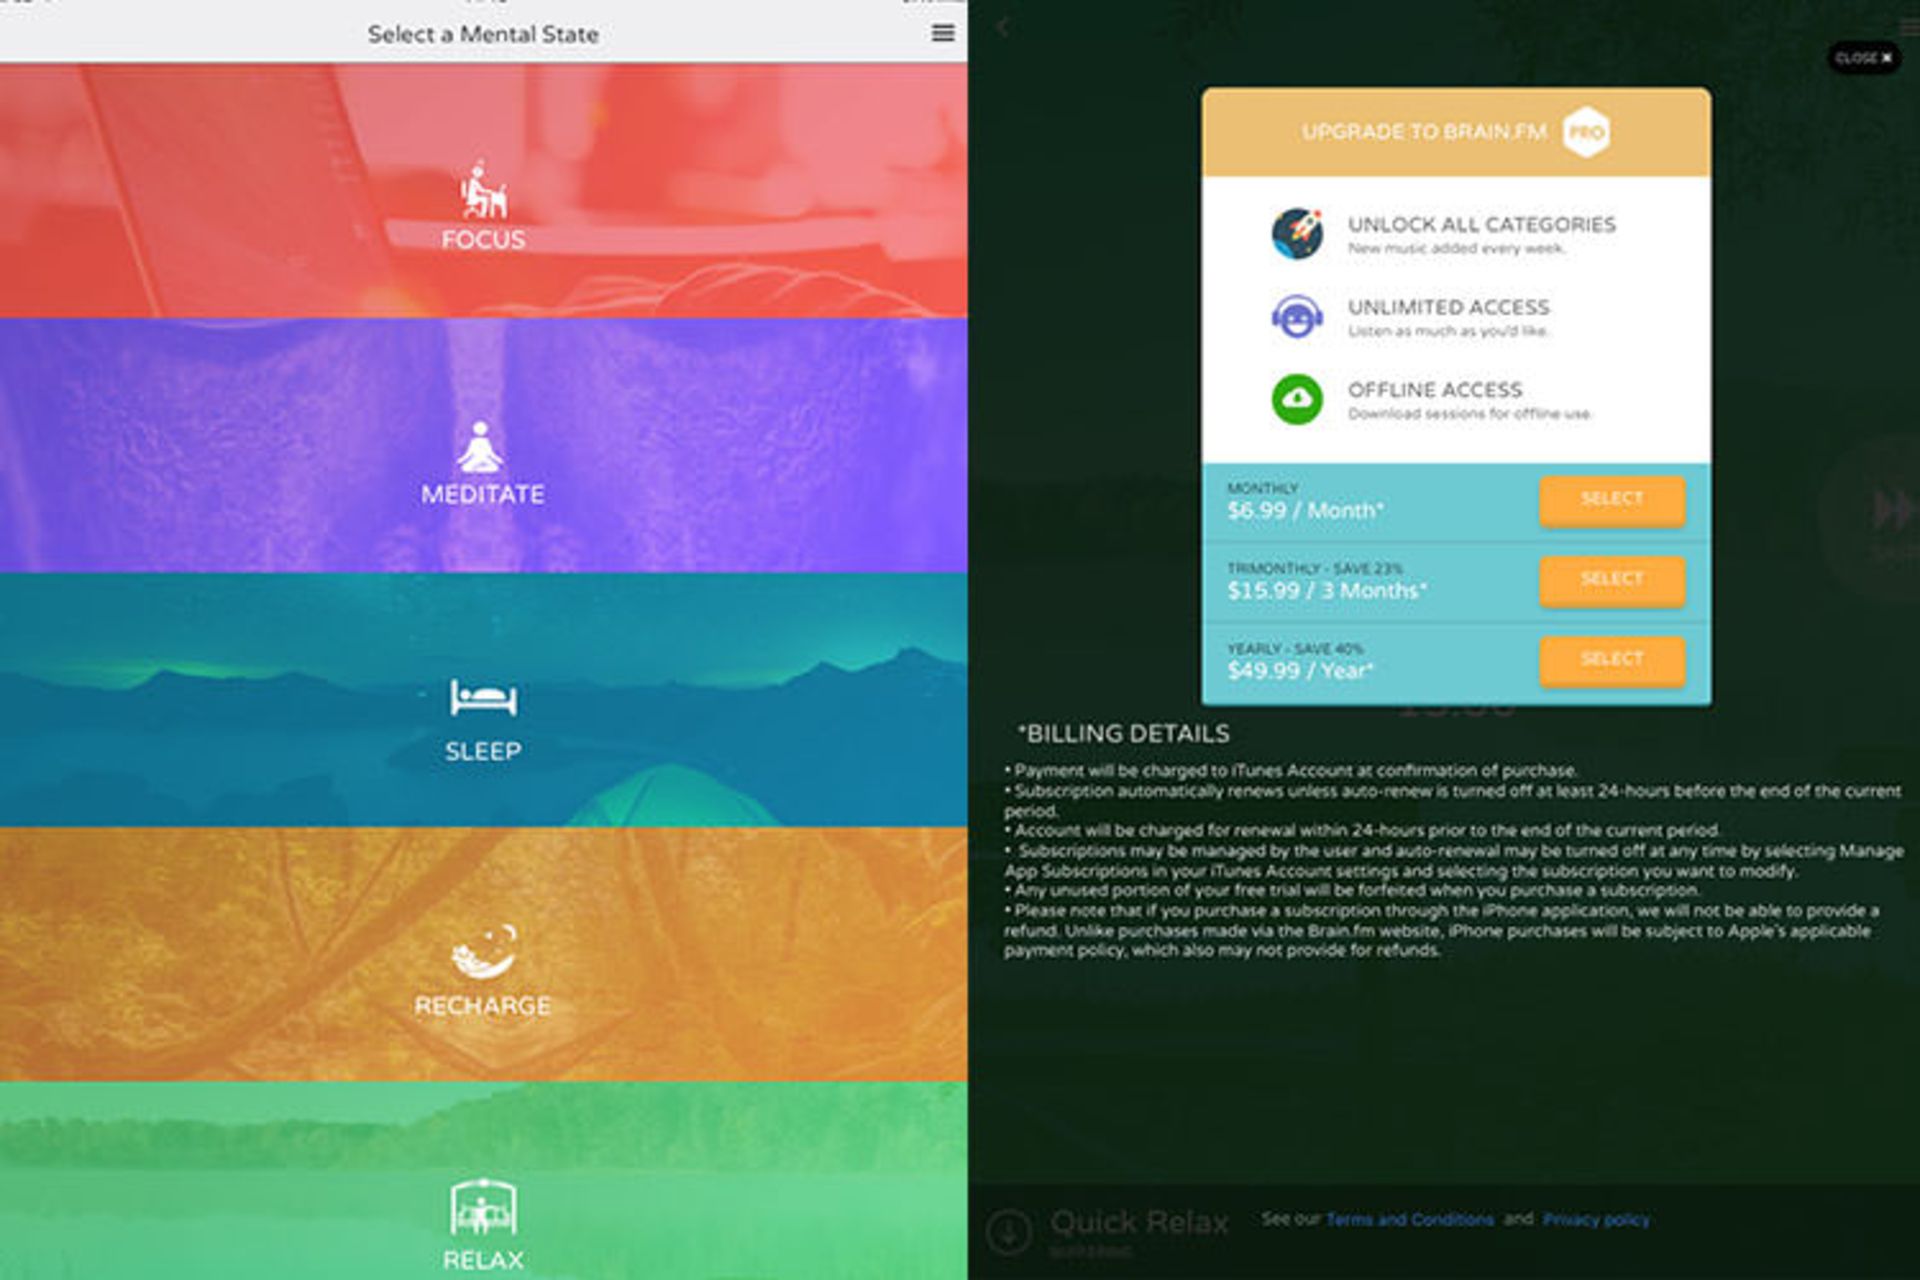Click 'Download sessions for offline use' subtitle
Viewport: 1920px width, 1280px height.
point(1469,414)
